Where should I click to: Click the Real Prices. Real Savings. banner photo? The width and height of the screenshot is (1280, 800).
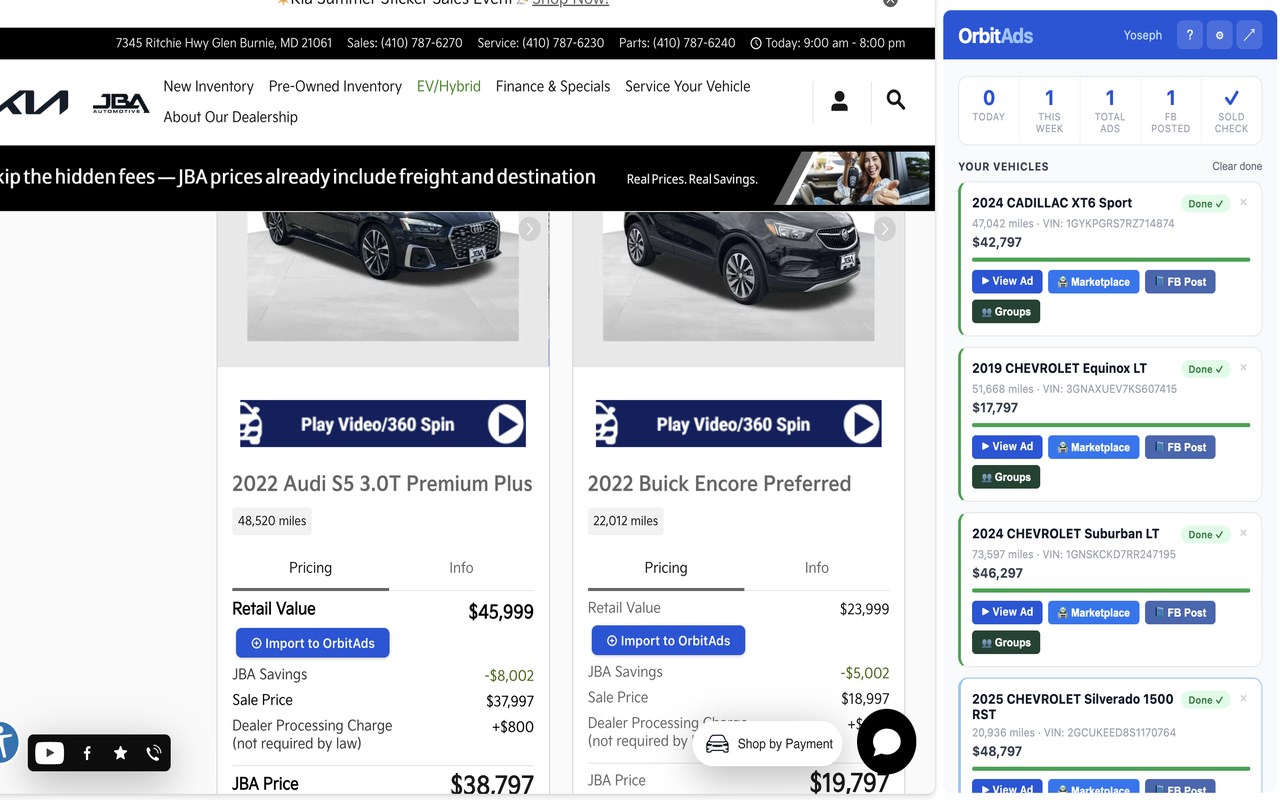[x=853, y=178]
